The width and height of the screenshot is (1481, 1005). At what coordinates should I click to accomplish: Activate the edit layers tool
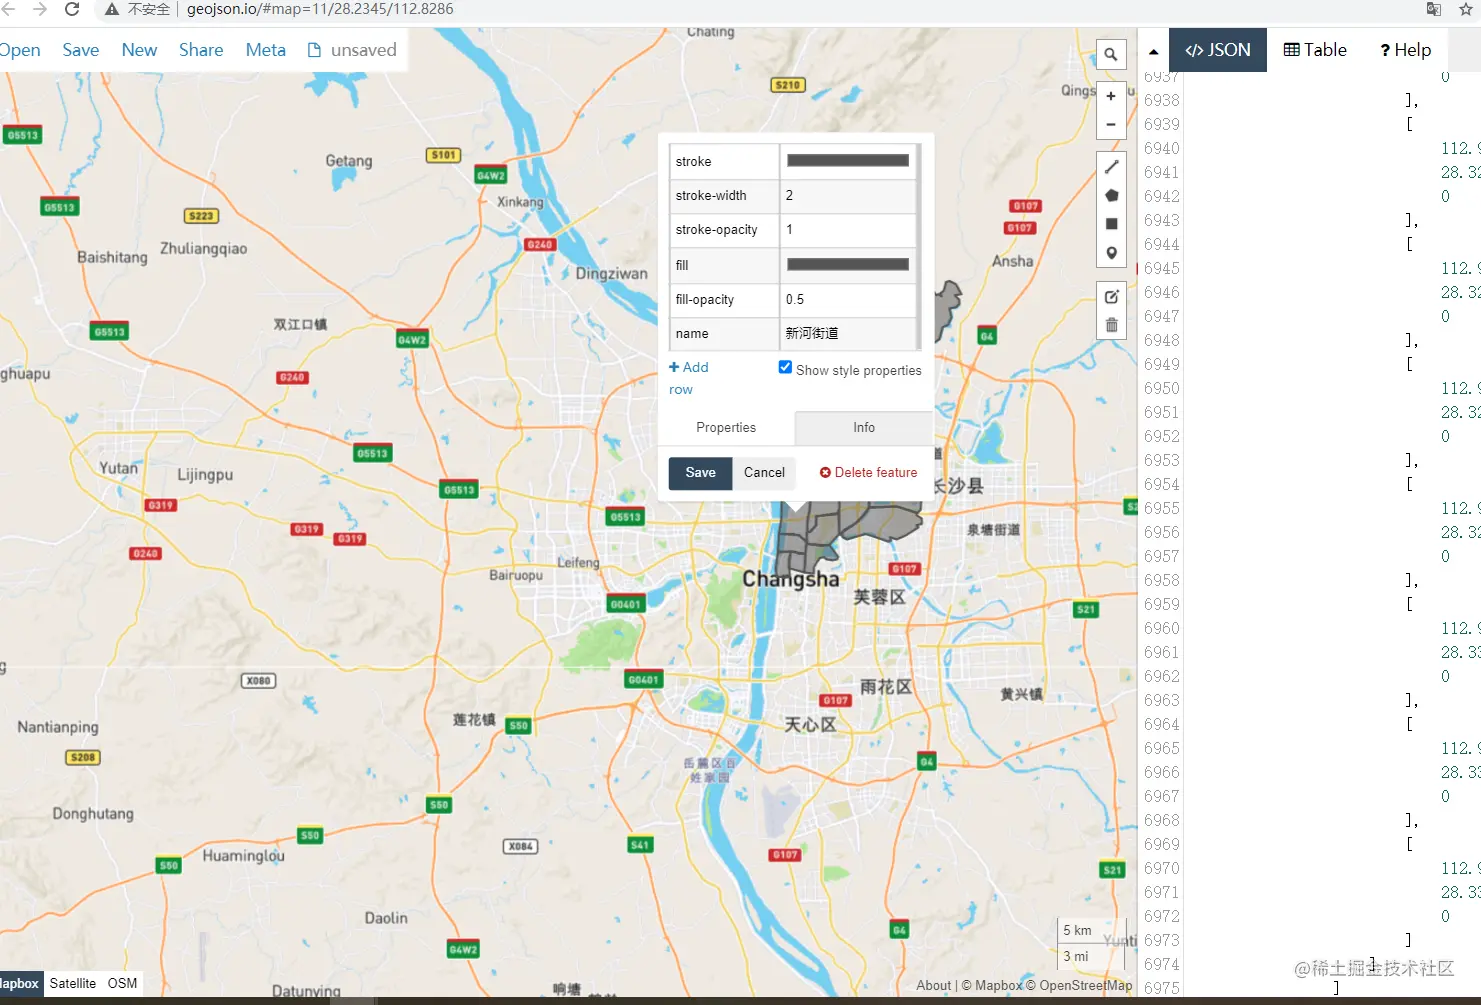tap(1111, 297)
